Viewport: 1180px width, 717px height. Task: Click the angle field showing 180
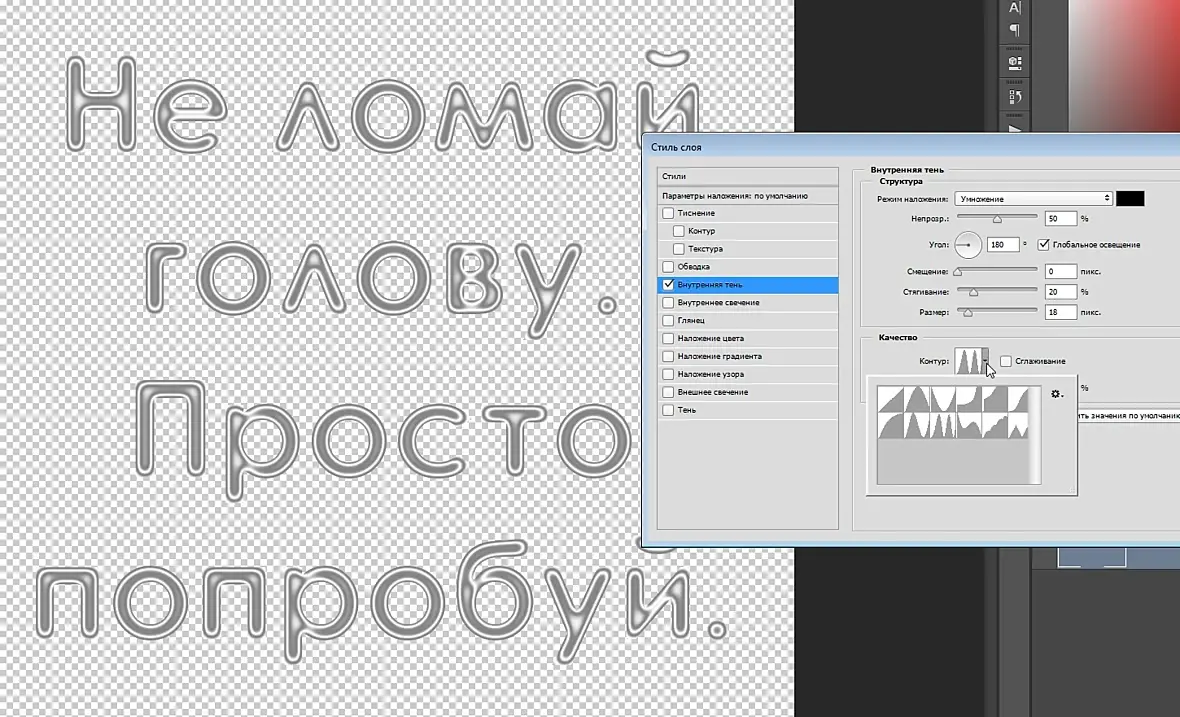tap(1003, 245)
